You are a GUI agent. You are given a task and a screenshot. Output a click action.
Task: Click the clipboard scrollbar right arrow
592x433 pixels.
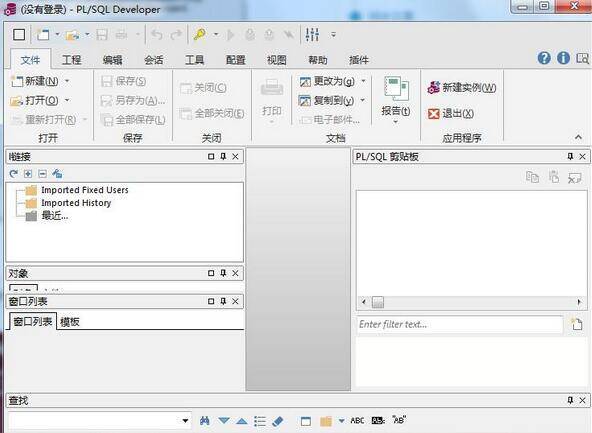point(579,302)
